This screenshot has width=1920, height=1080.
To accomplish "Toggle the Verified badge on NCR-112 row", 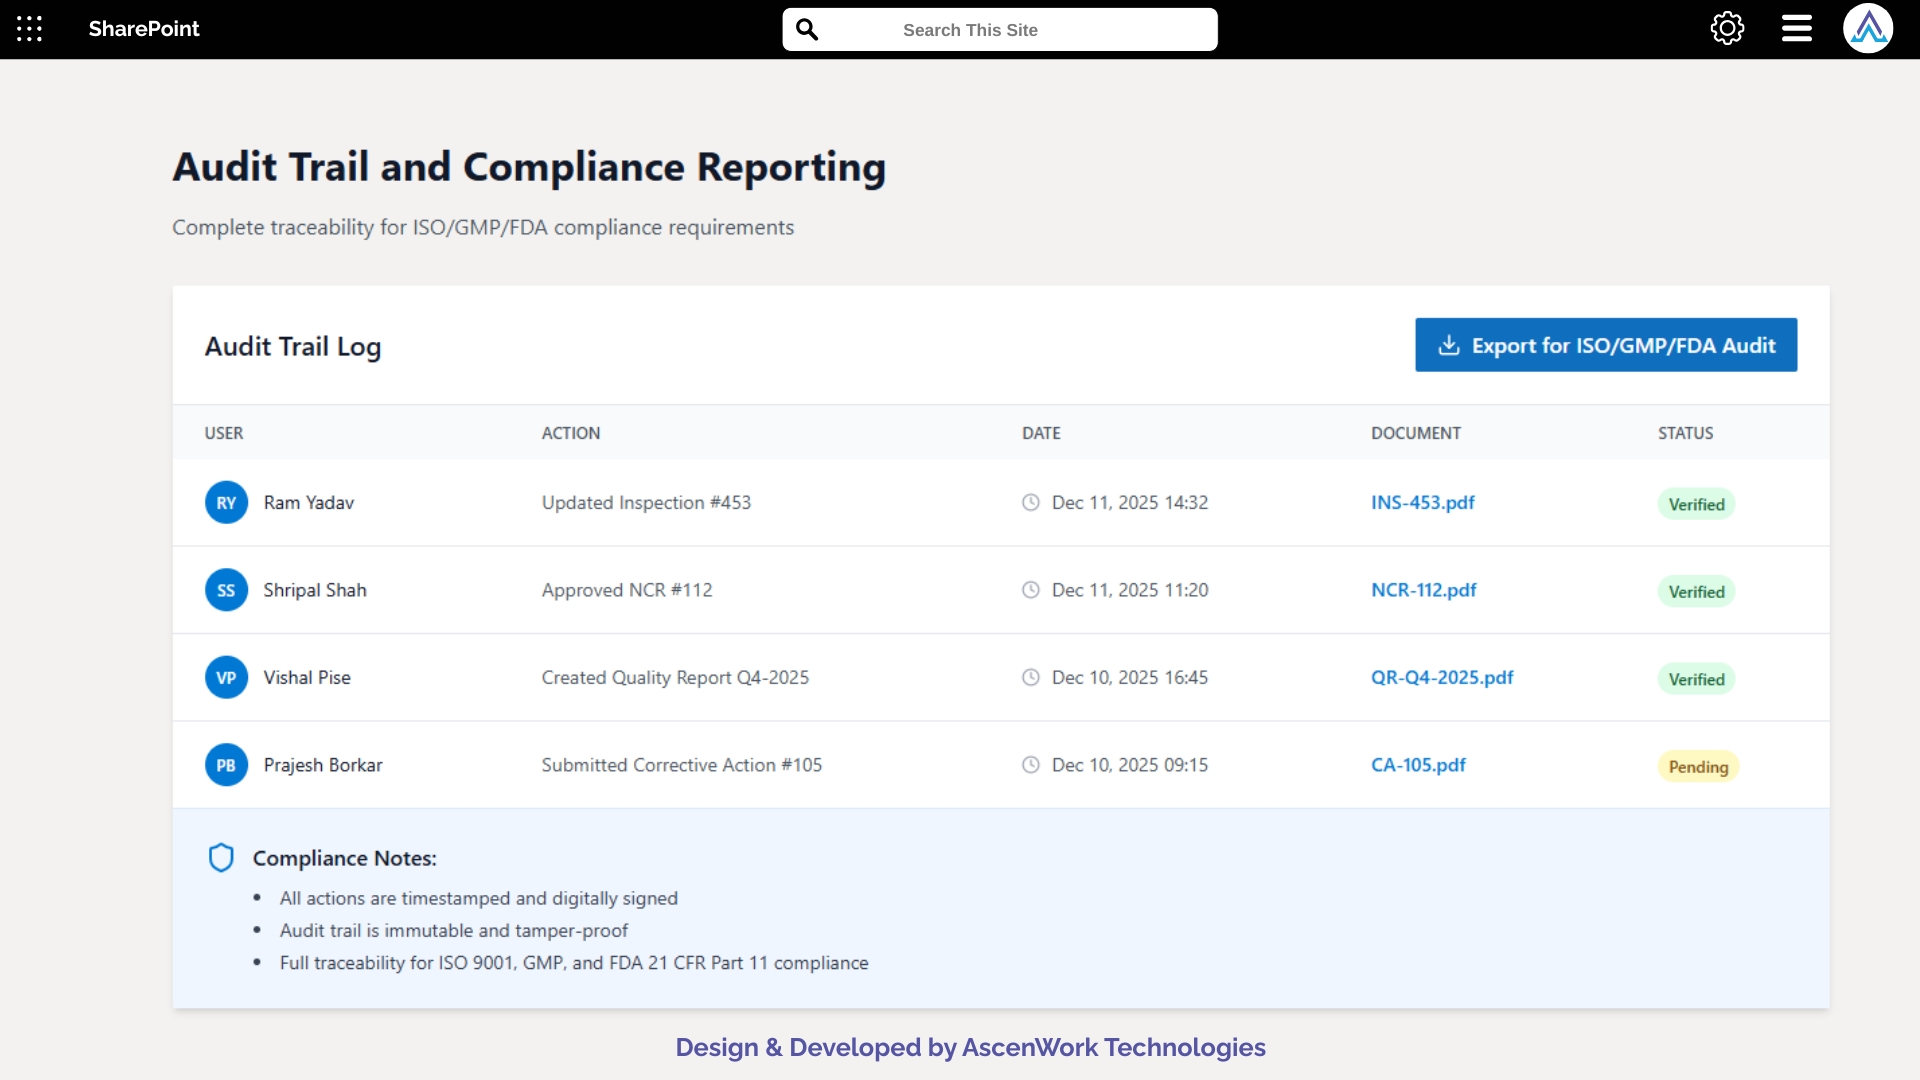I will [1696, 591].
